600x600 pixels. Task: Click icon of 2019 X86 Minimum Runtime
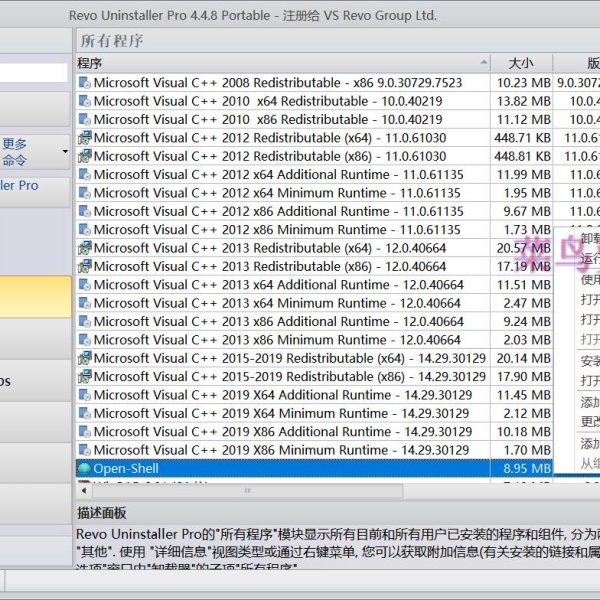click(85, 450)
